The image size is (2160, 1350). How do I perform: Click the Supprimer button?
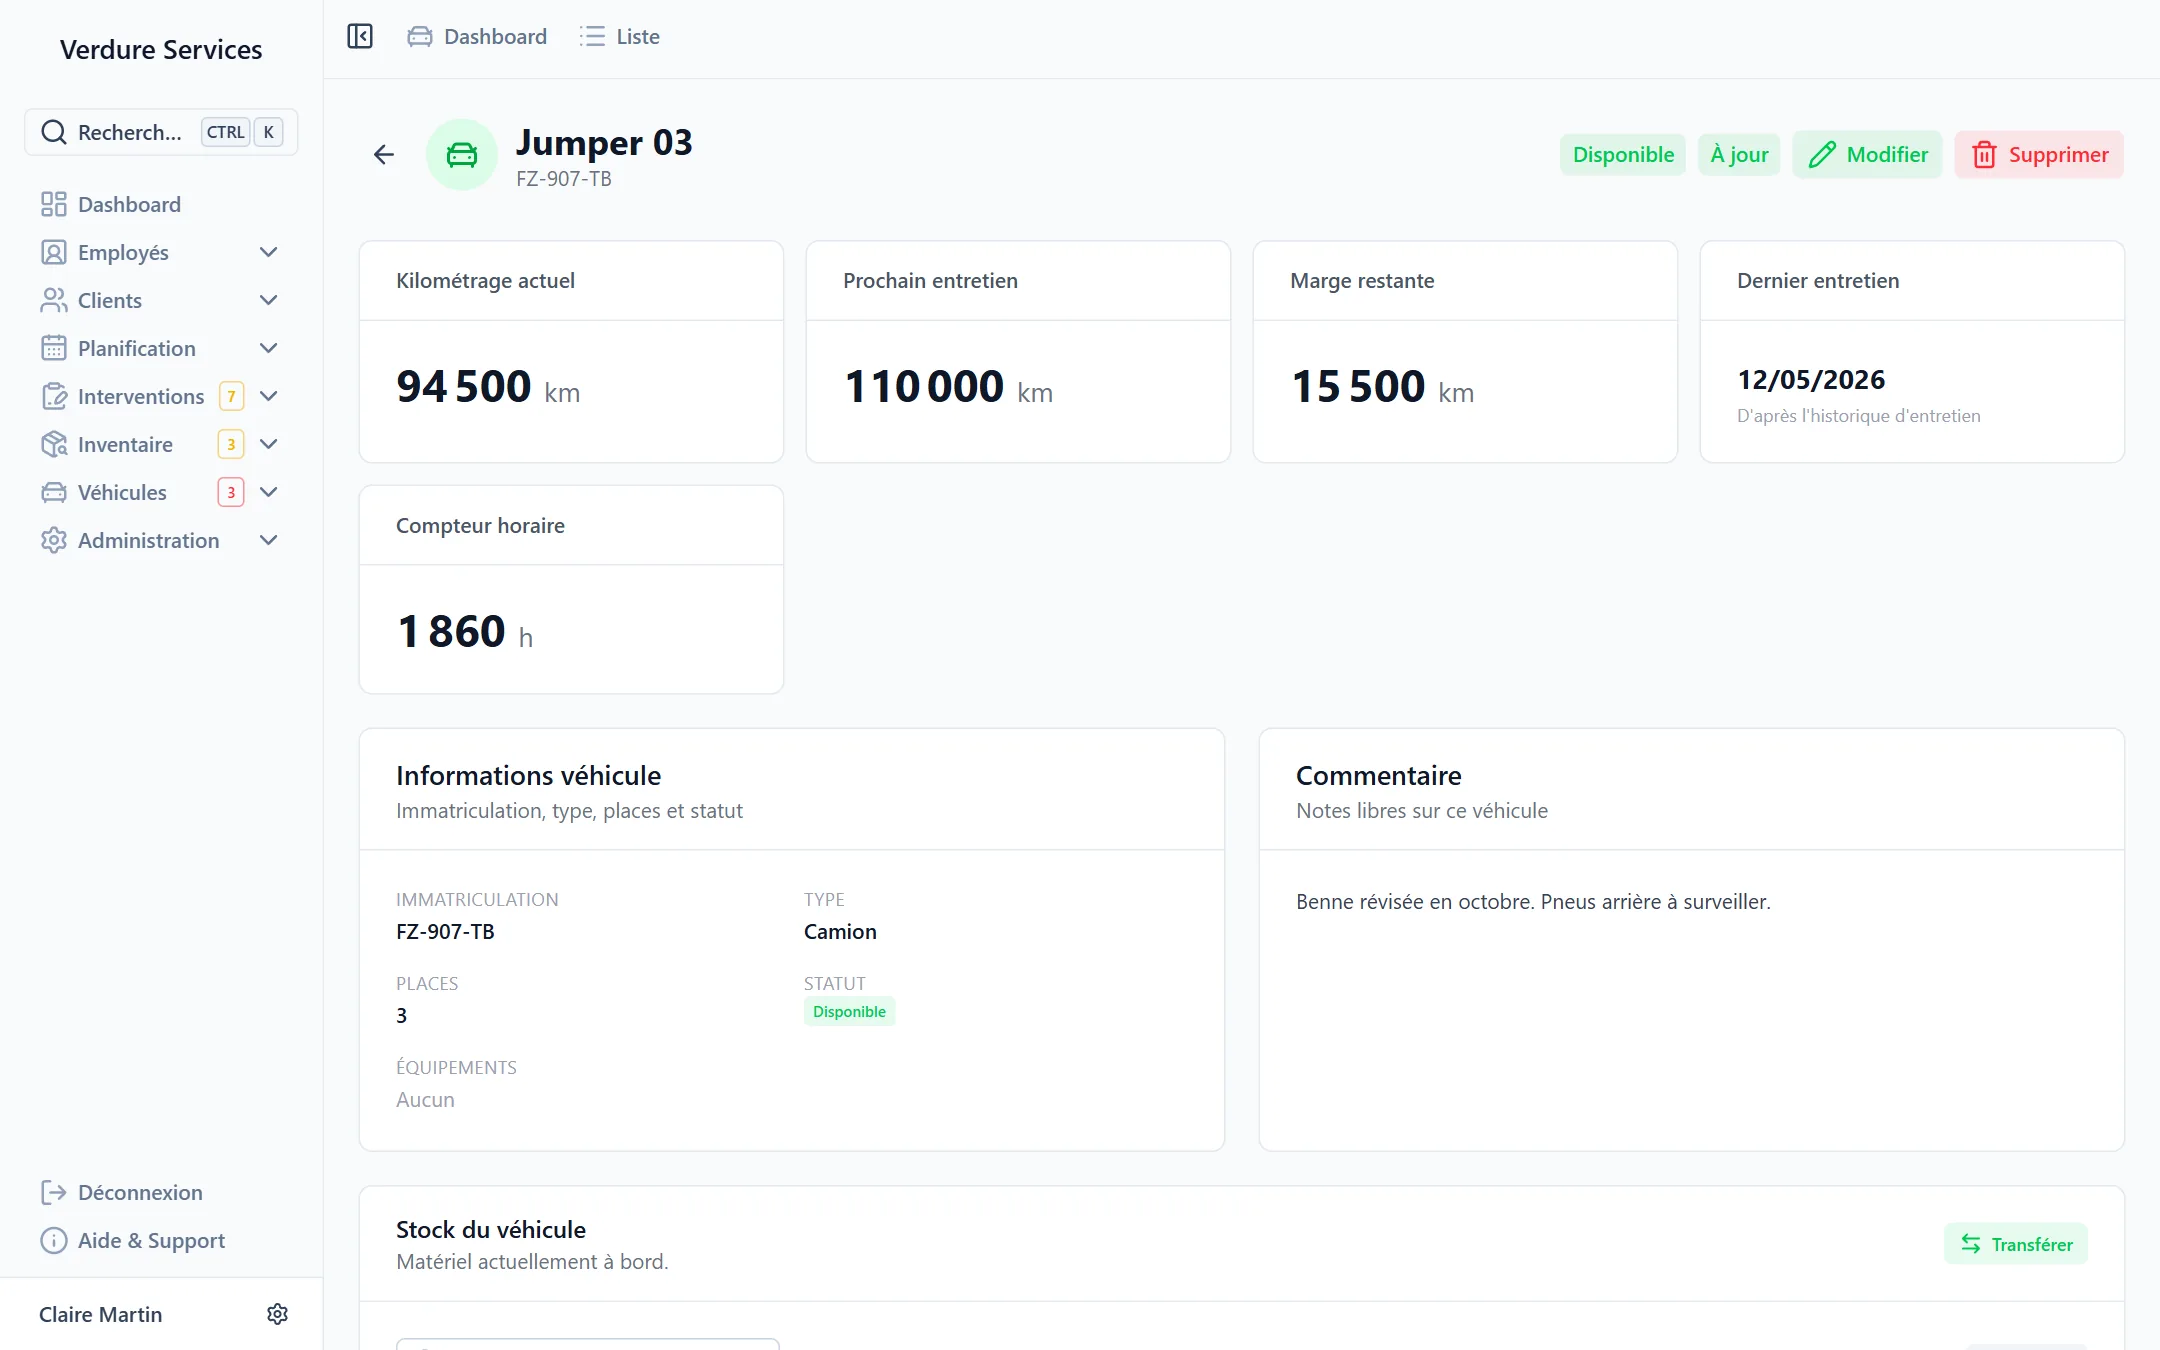[2039, 154]
